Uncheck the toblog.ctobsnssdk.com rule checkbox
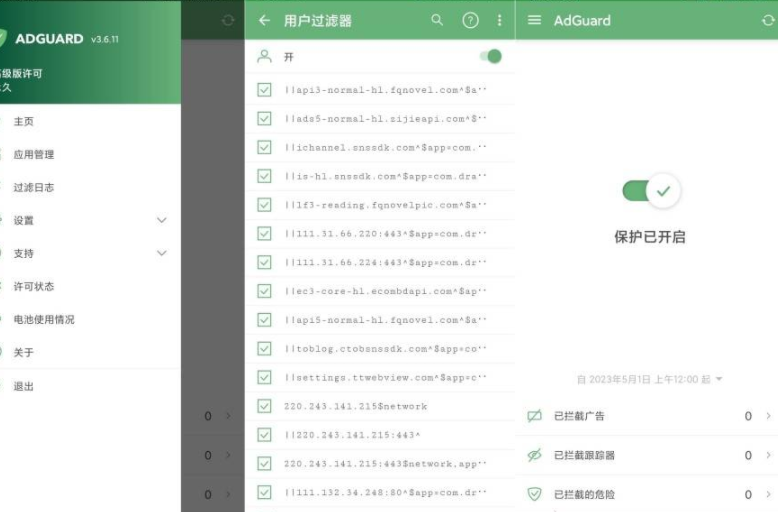 coord(264,349)
